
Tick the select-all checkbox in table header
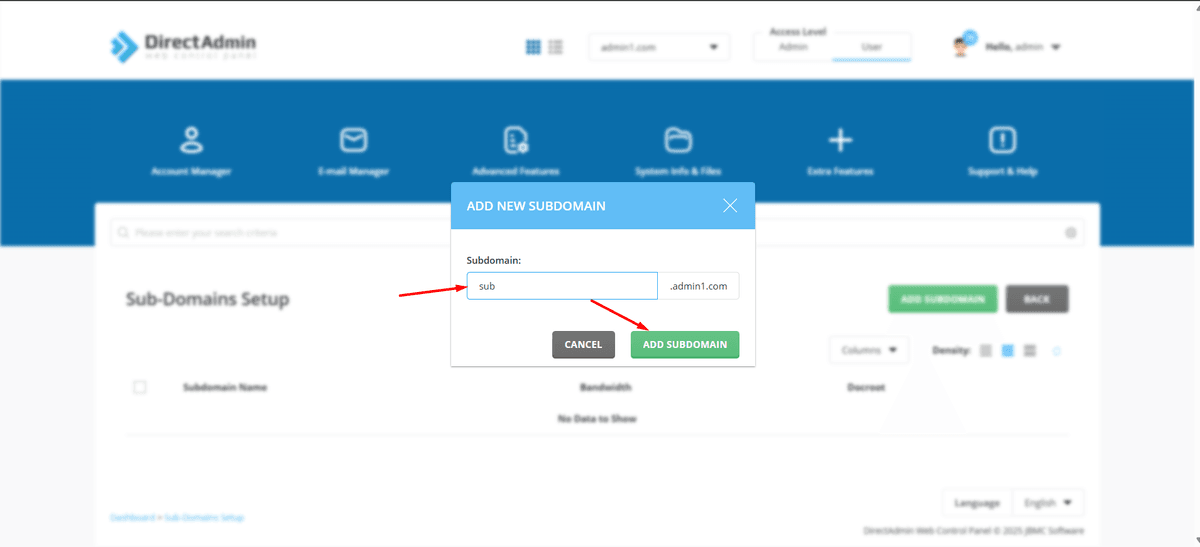[140, 387]
